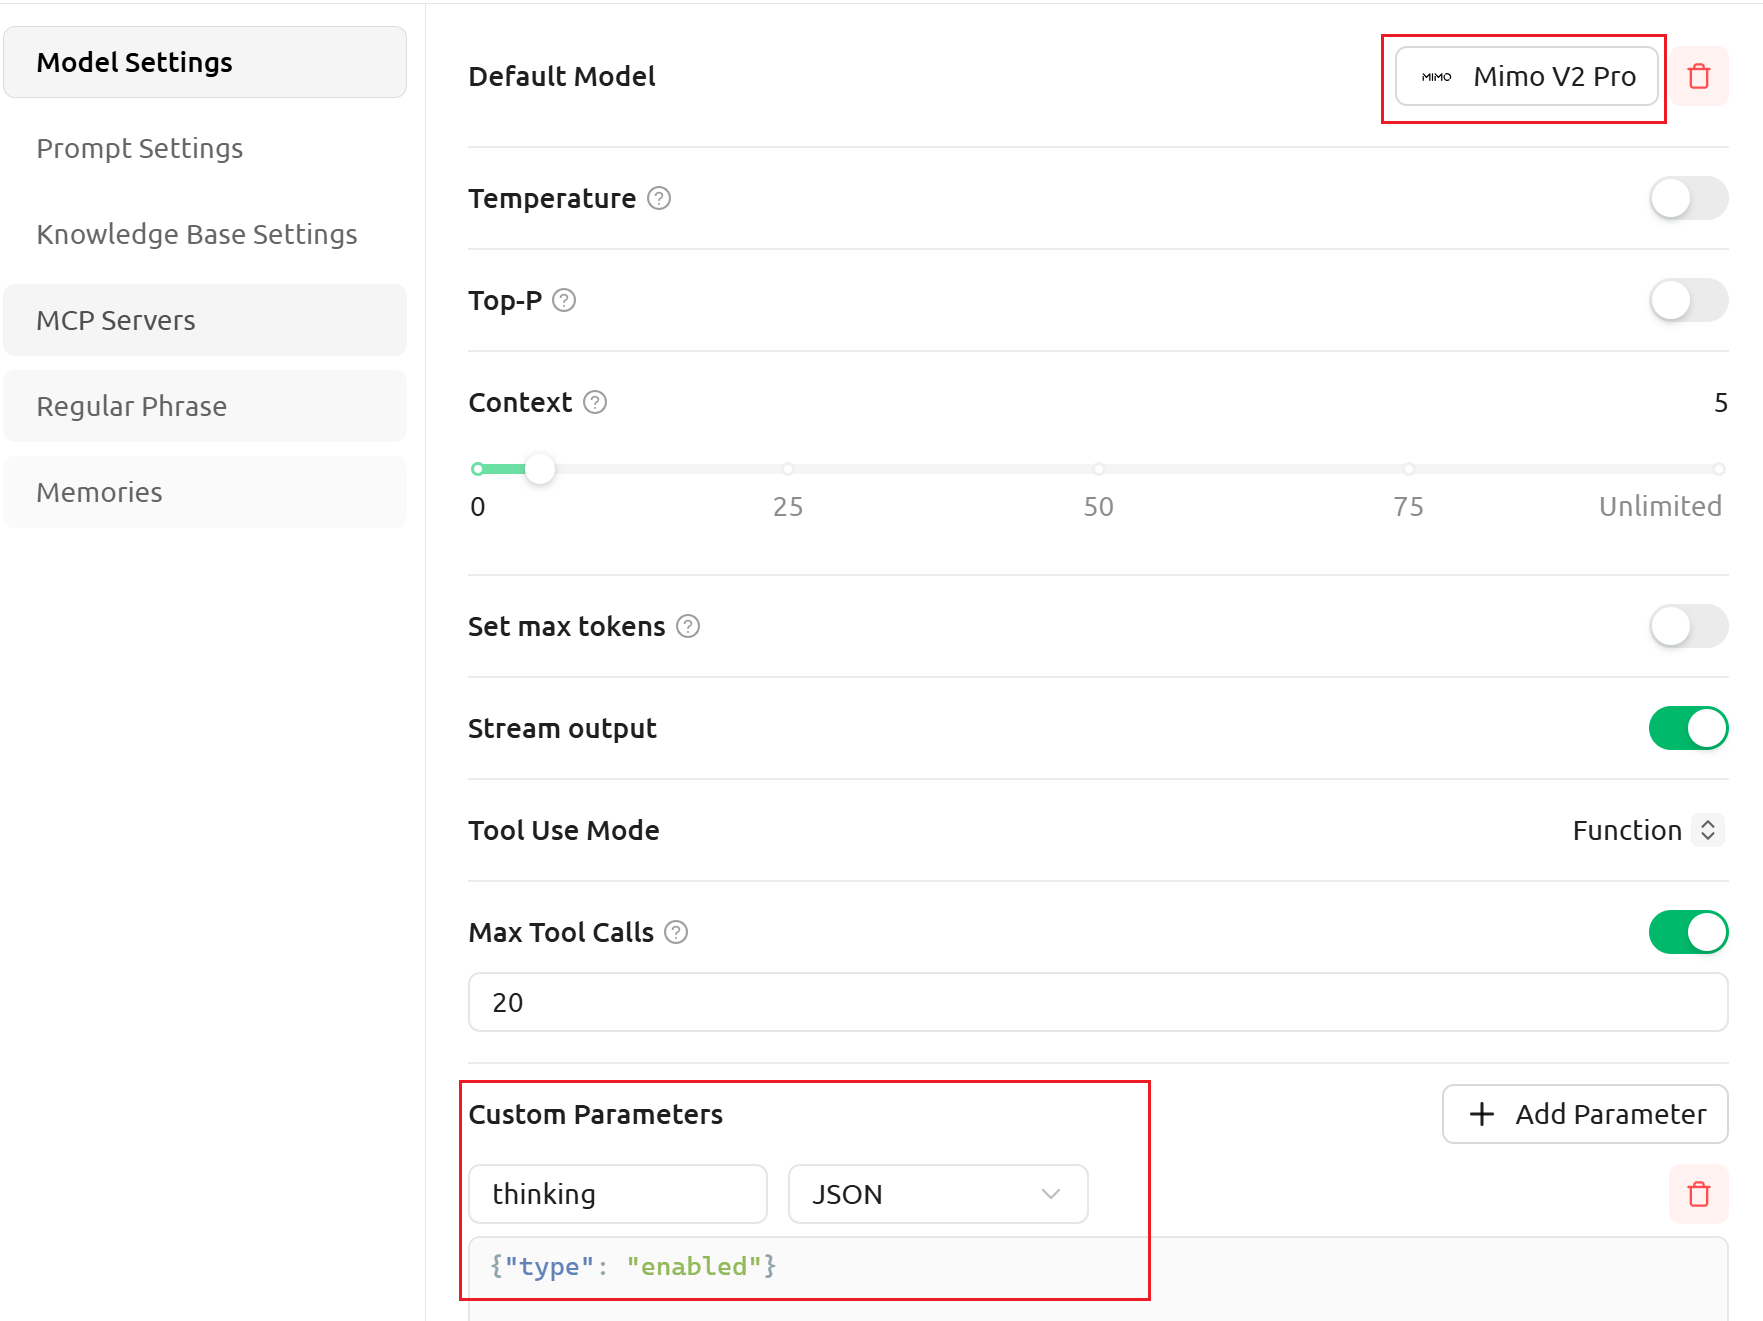Open the JSON parameter type dropdown
Screen dimensions: 1763x1321
[938, 1194]
